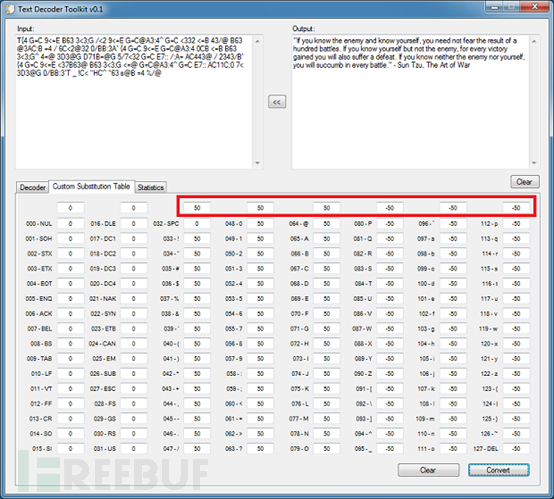Click the Clear button next to Convert
This screenshot has width=554, height=499.
428,470
